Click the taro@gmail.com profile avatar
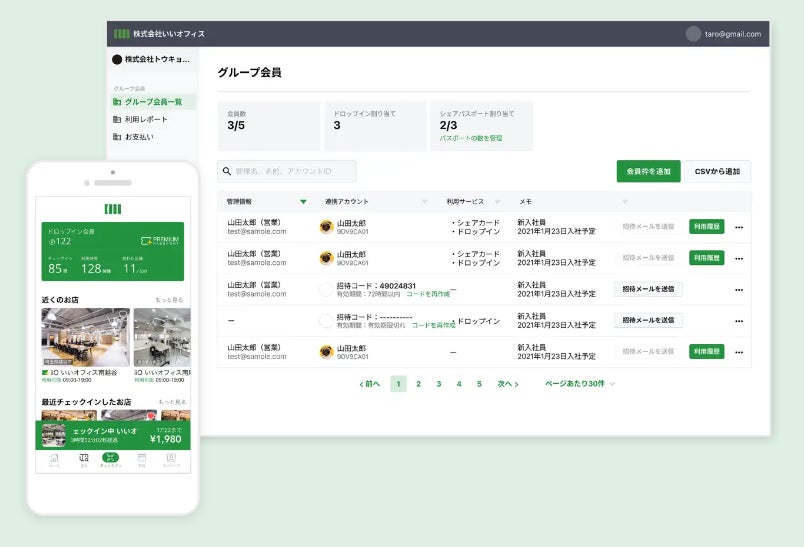 coord(693,34)
